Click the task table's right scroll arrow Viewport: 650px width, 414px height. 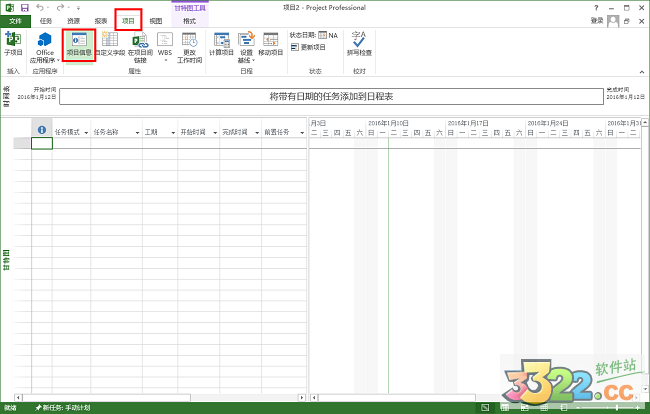point(302,397)
